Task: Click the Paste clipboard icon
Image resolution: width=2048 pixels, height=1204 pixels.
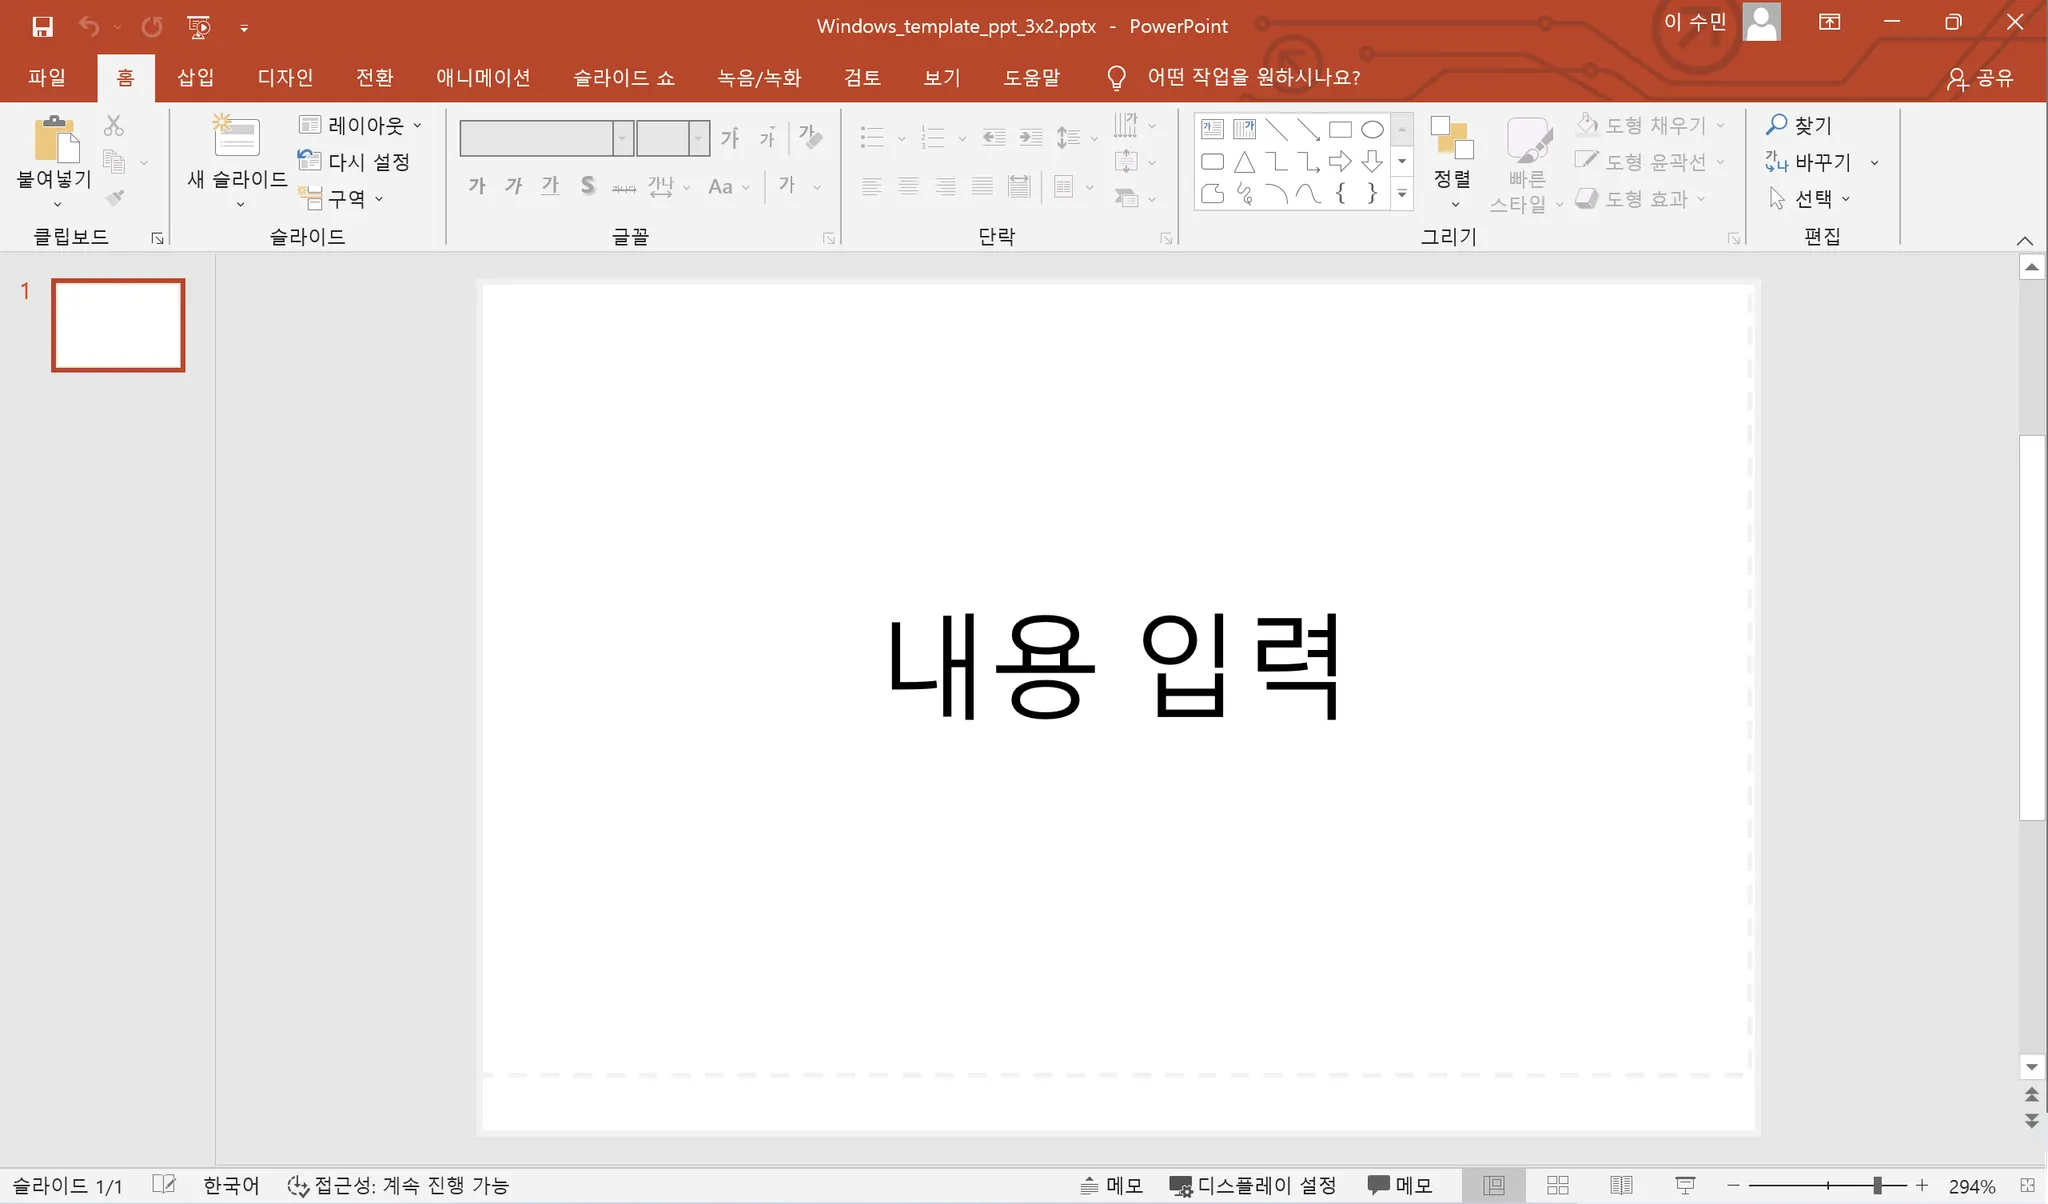Action: pyautogui.click(x=55, y=140)
